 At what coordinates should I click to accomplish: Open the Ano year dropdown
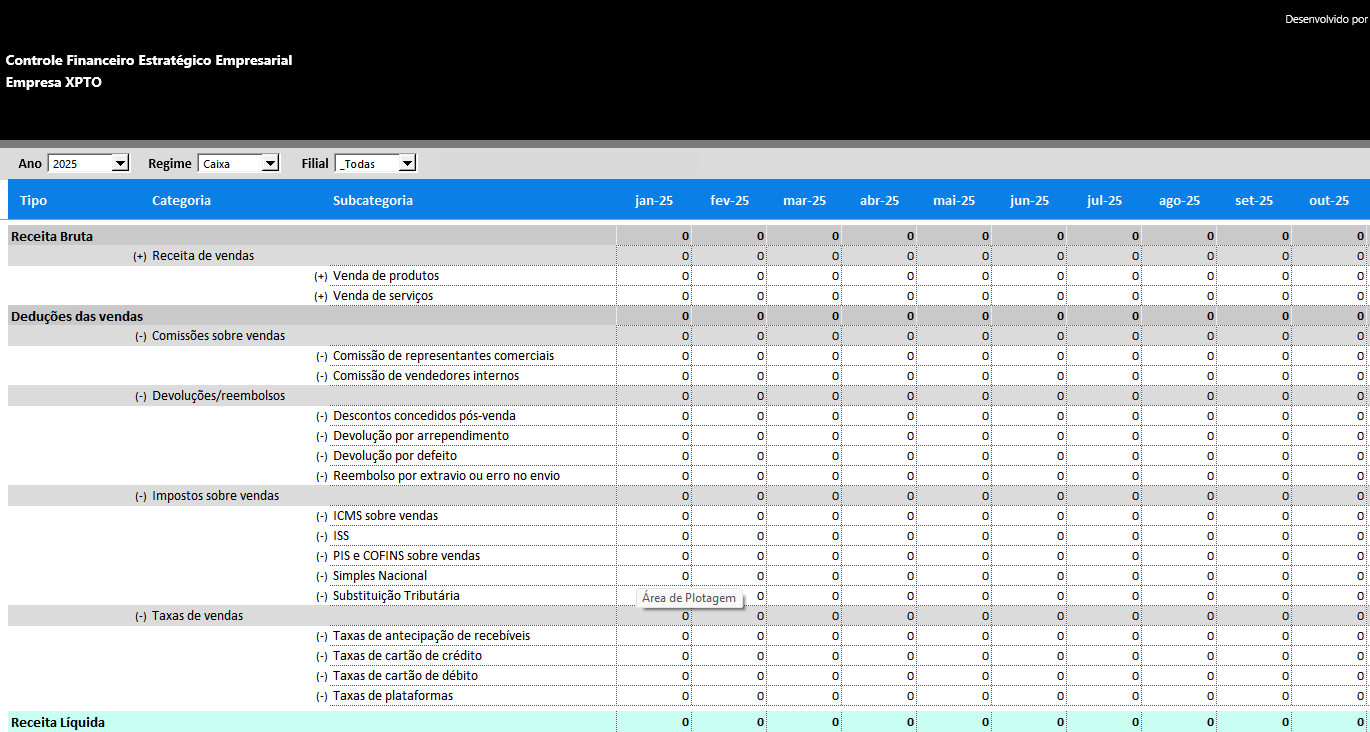pyautogui.click(x=120, y=163)
